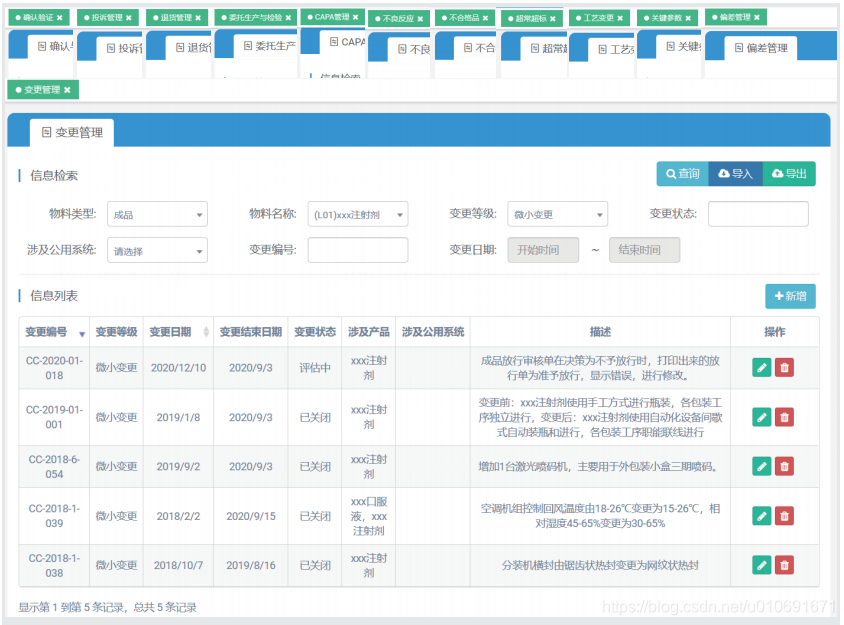
Task: Click the 导出 export button
Action: [x=789, y=174]
